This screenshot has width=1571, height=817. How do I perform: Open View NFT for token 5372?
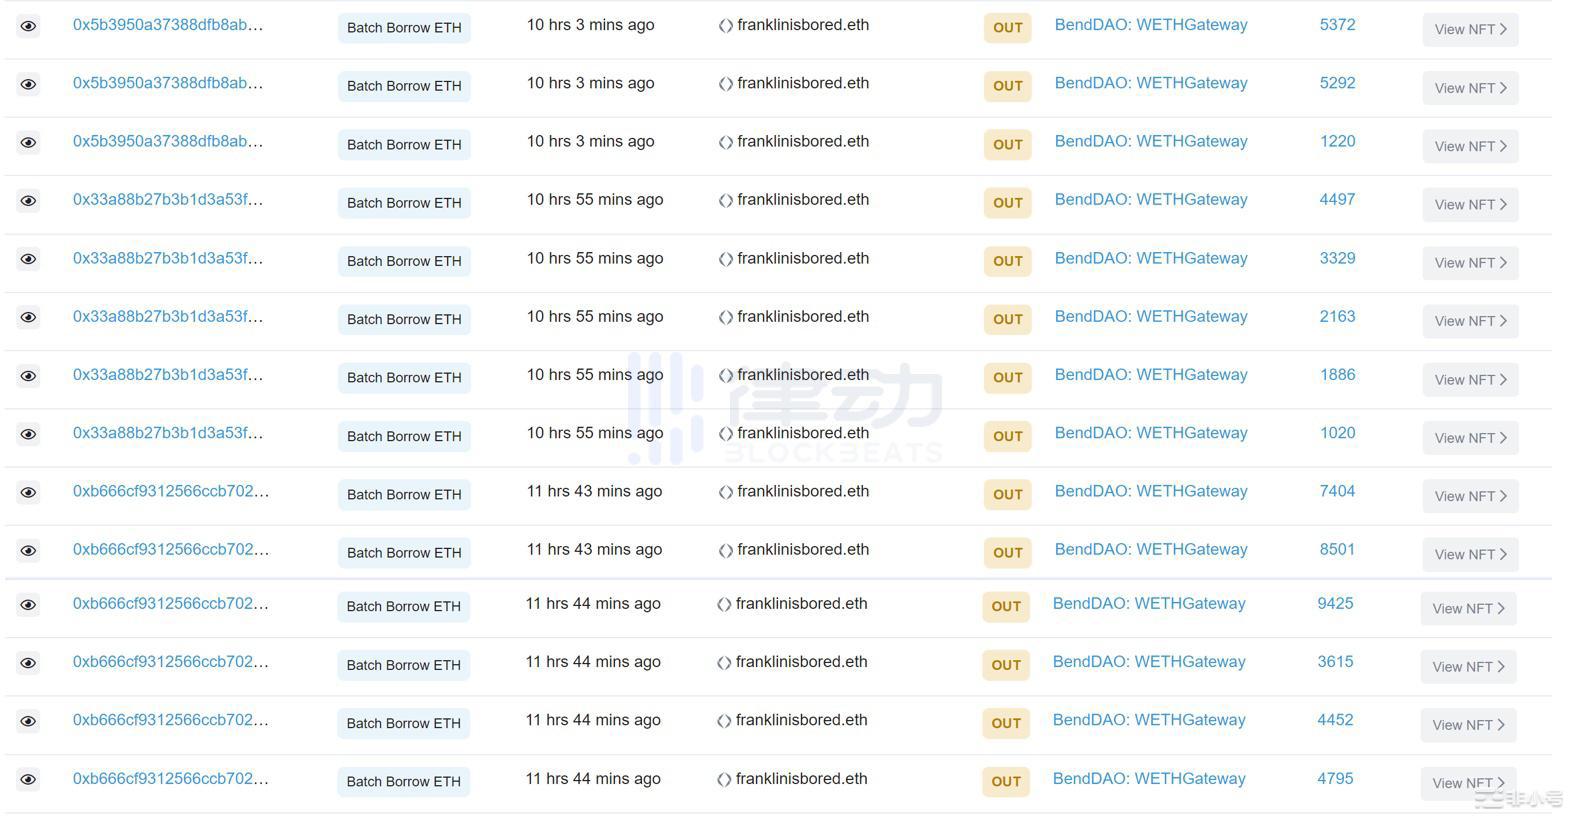(x=1470, y=30)
